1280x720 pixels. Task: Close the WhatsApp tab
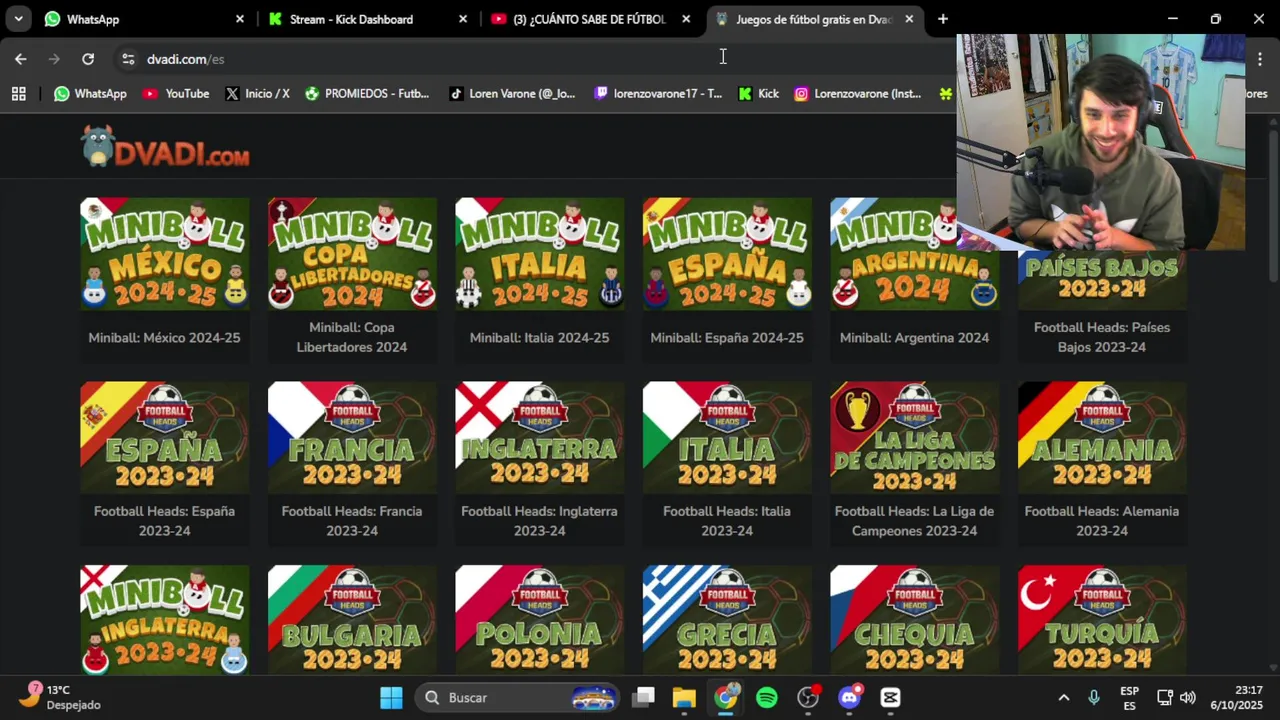[240, 19]
